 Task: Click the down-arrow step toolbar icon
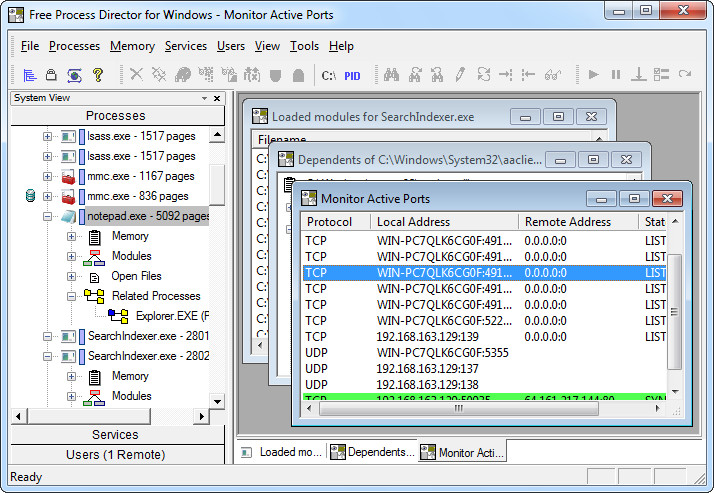click(638, 74)
